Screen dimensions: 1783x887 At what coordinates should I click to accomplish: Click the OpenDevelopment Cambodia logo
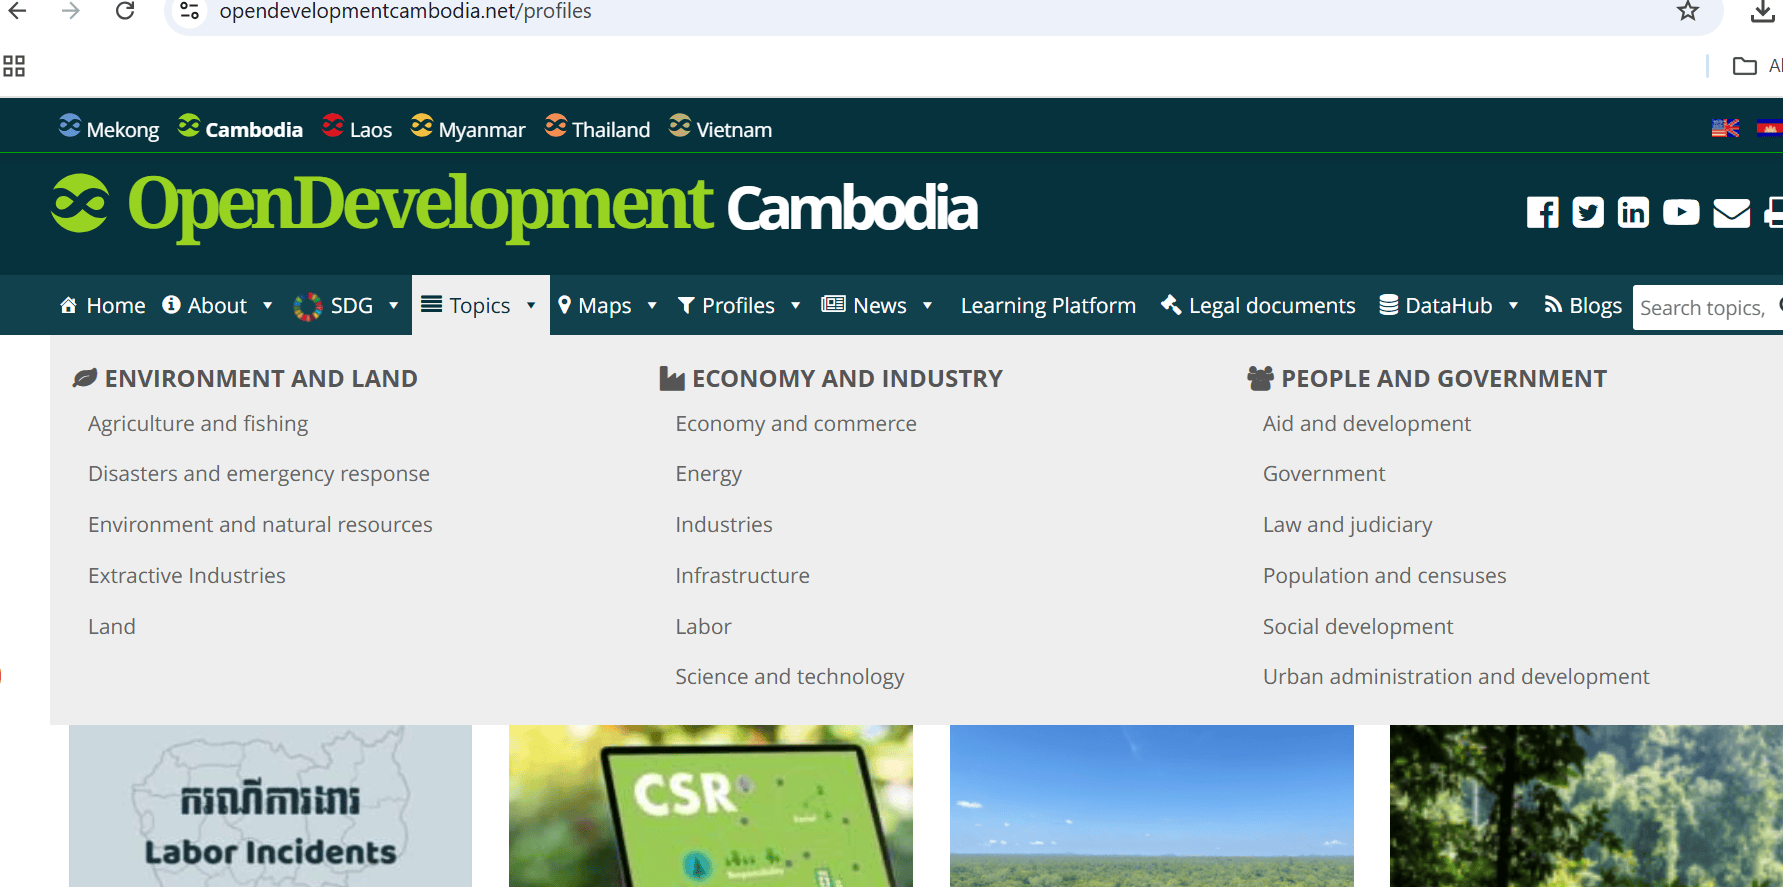coord(514,206)
